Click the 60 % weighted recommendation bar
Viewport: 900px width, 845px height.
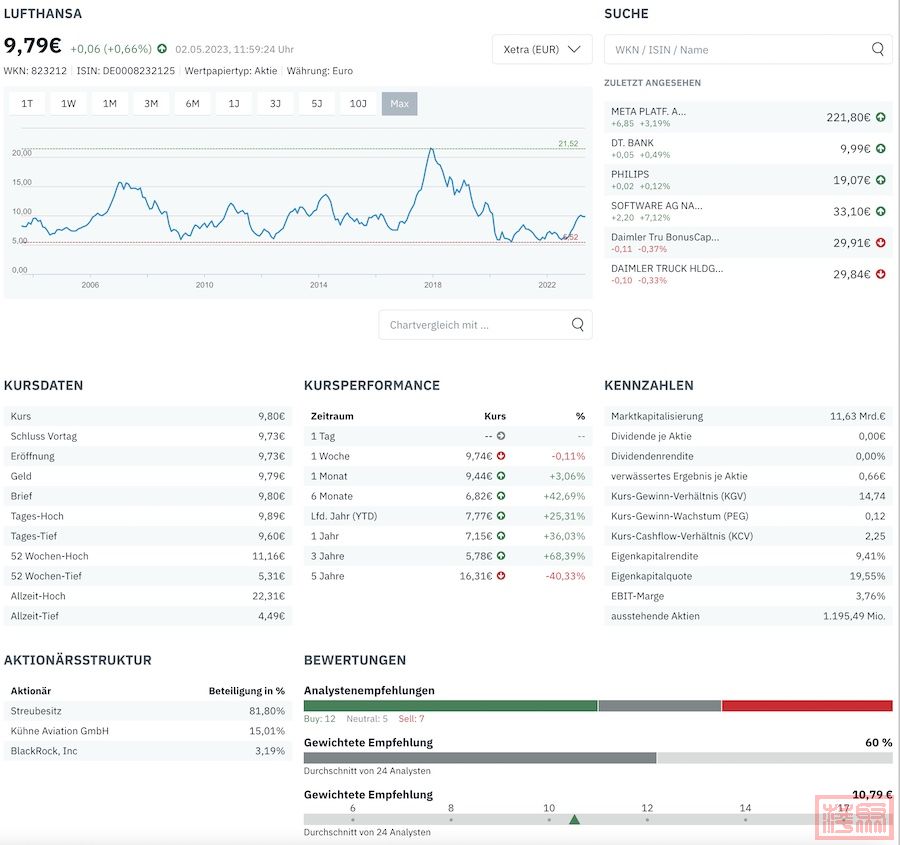[x=598, y=758]
